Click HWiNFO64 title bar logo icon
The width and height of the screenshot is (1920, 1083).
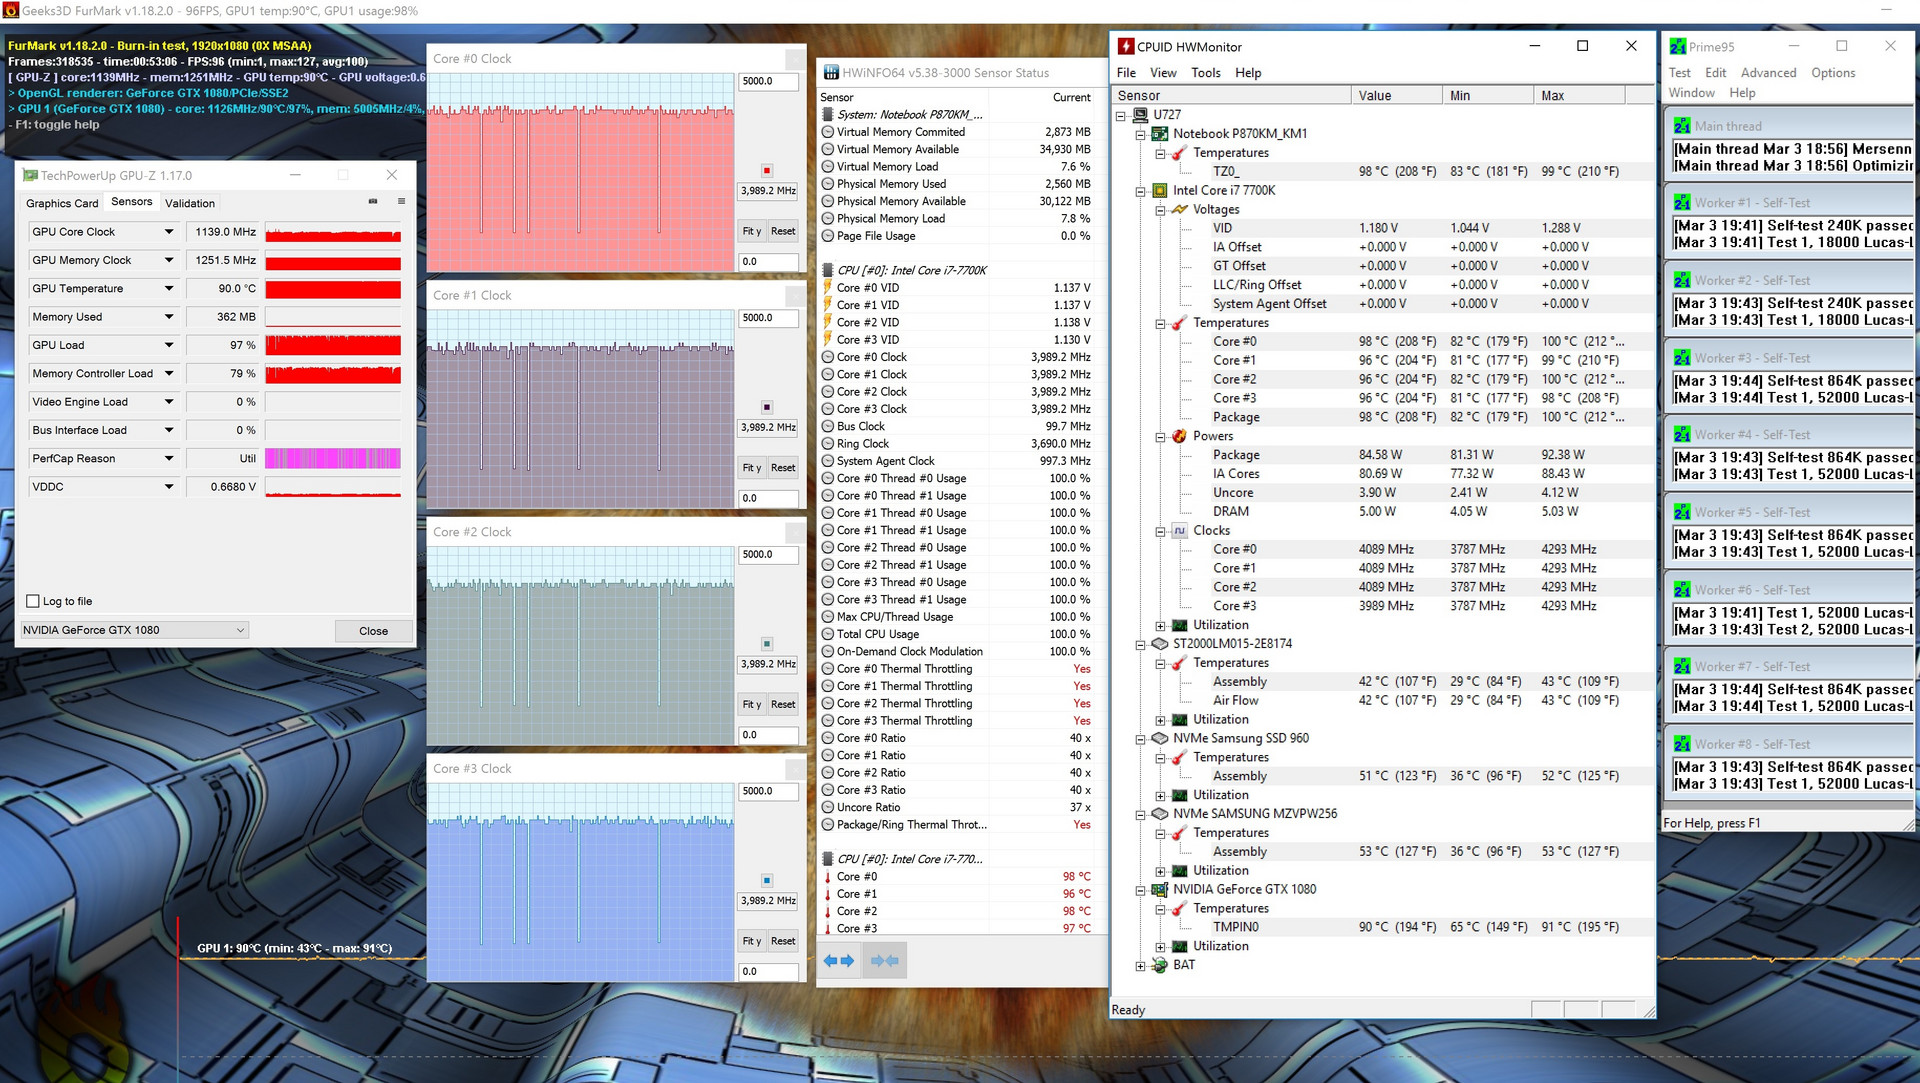tap(830, 72)
